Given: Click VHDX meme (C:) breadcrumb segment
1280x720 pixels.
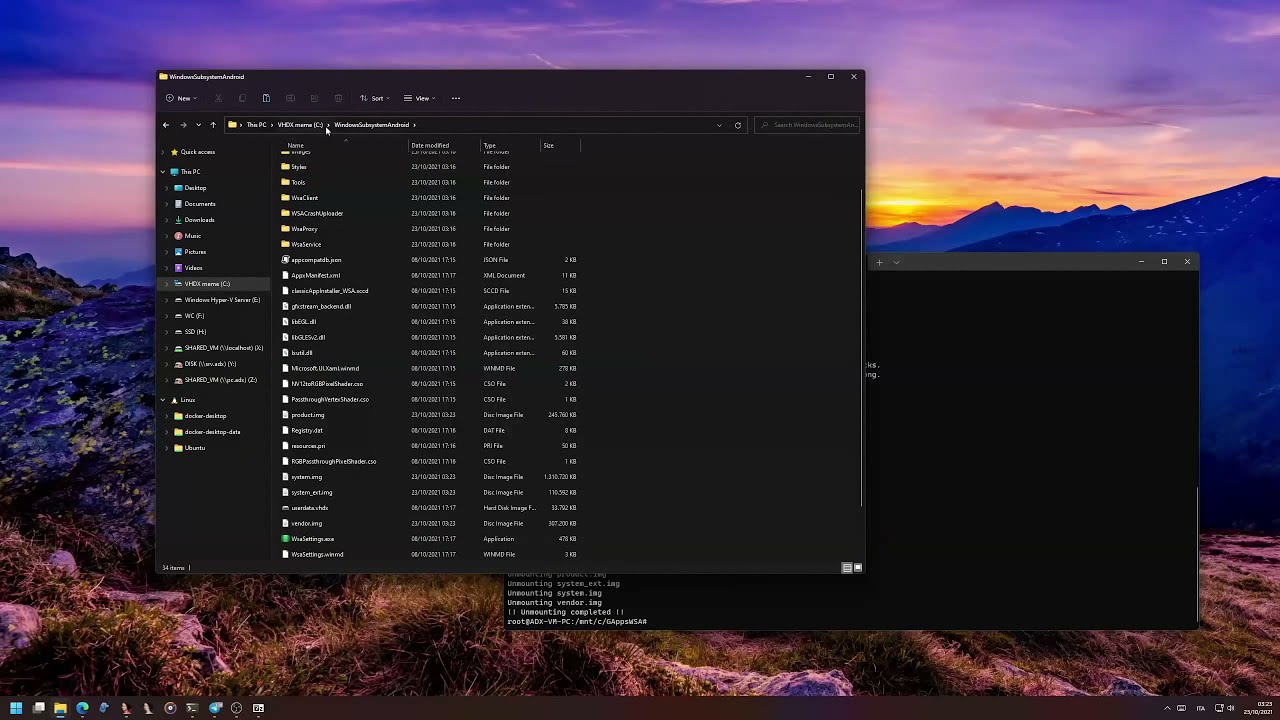Looking at the screenshot, I should pos(300,125).
